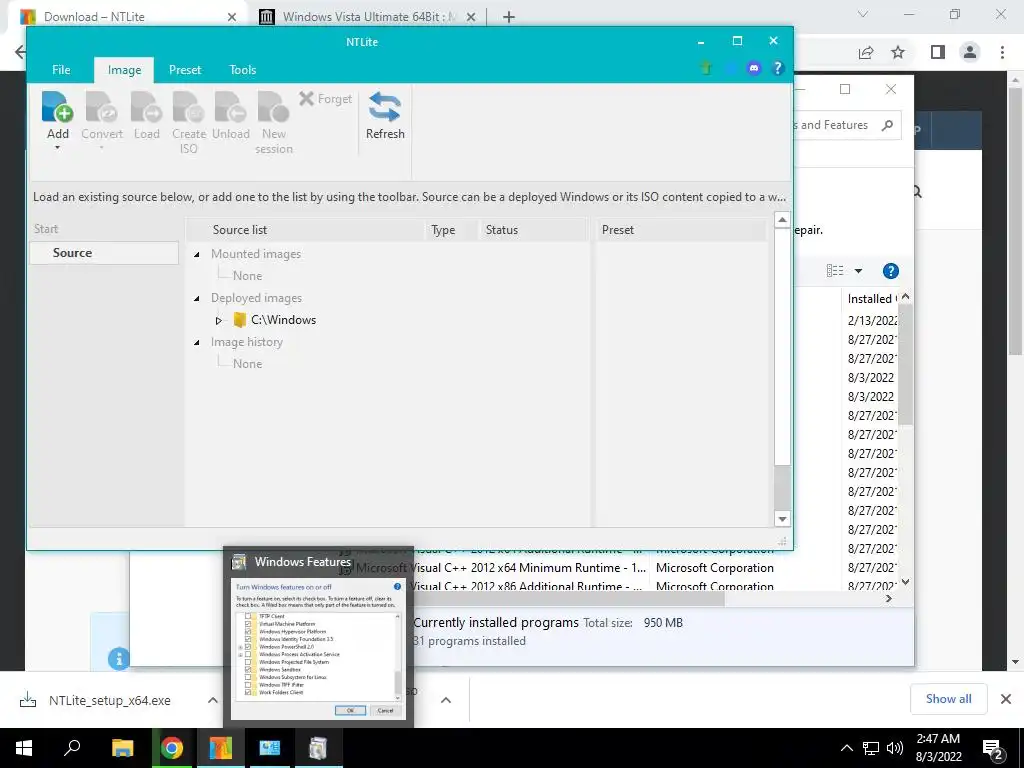Open a new Chrome tab

pos(509,17)
